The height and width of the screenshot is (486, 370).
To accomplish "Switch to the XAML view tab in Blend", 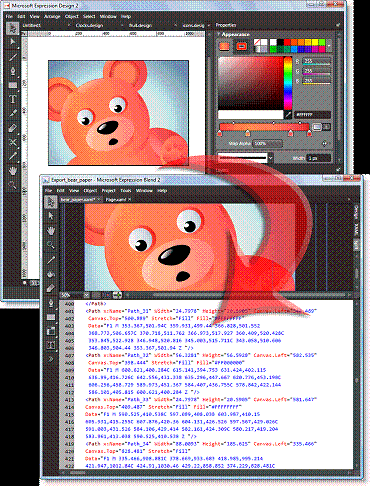I will [x=356, y=230].
